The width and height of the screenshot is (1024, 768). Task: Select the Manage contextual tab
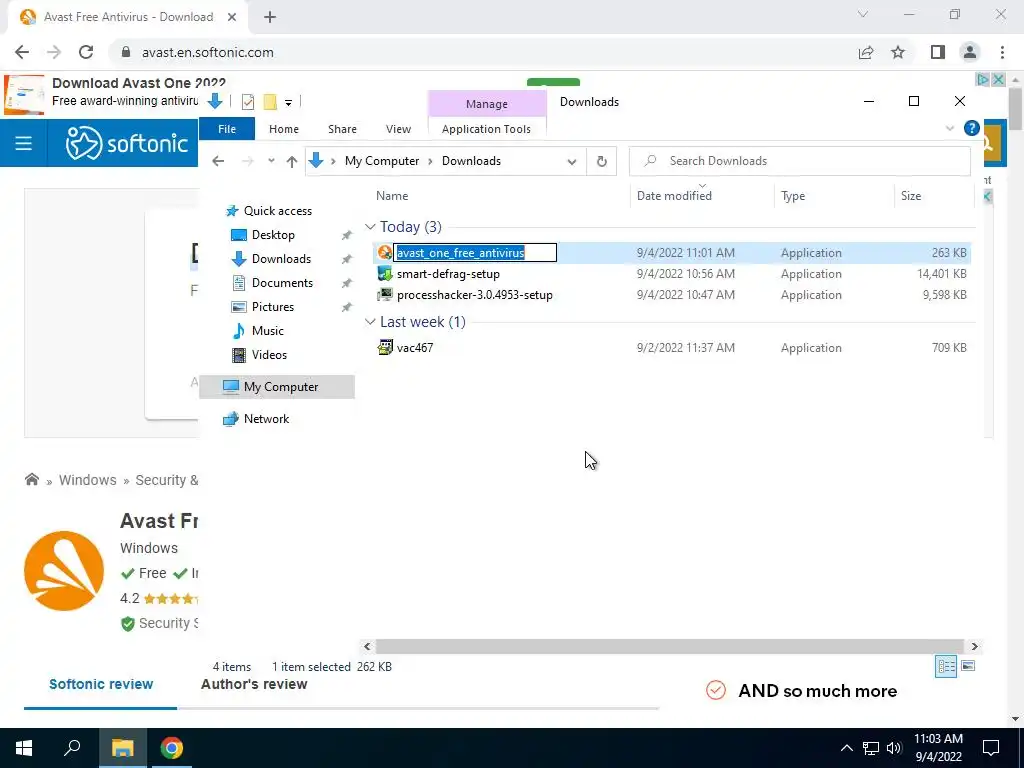pos(487,104)
